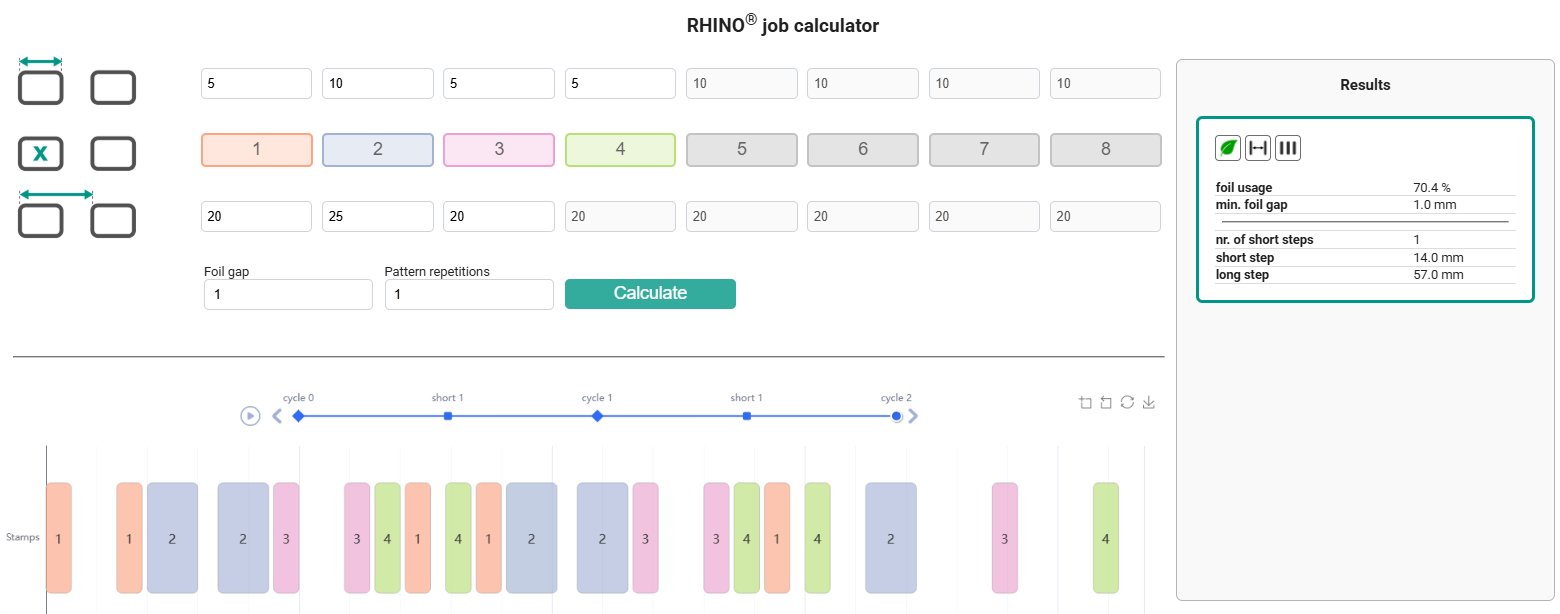Click the width field above stamp 7
The width and height of the screenshot is (1560, 614).
(x=985, y=84)
